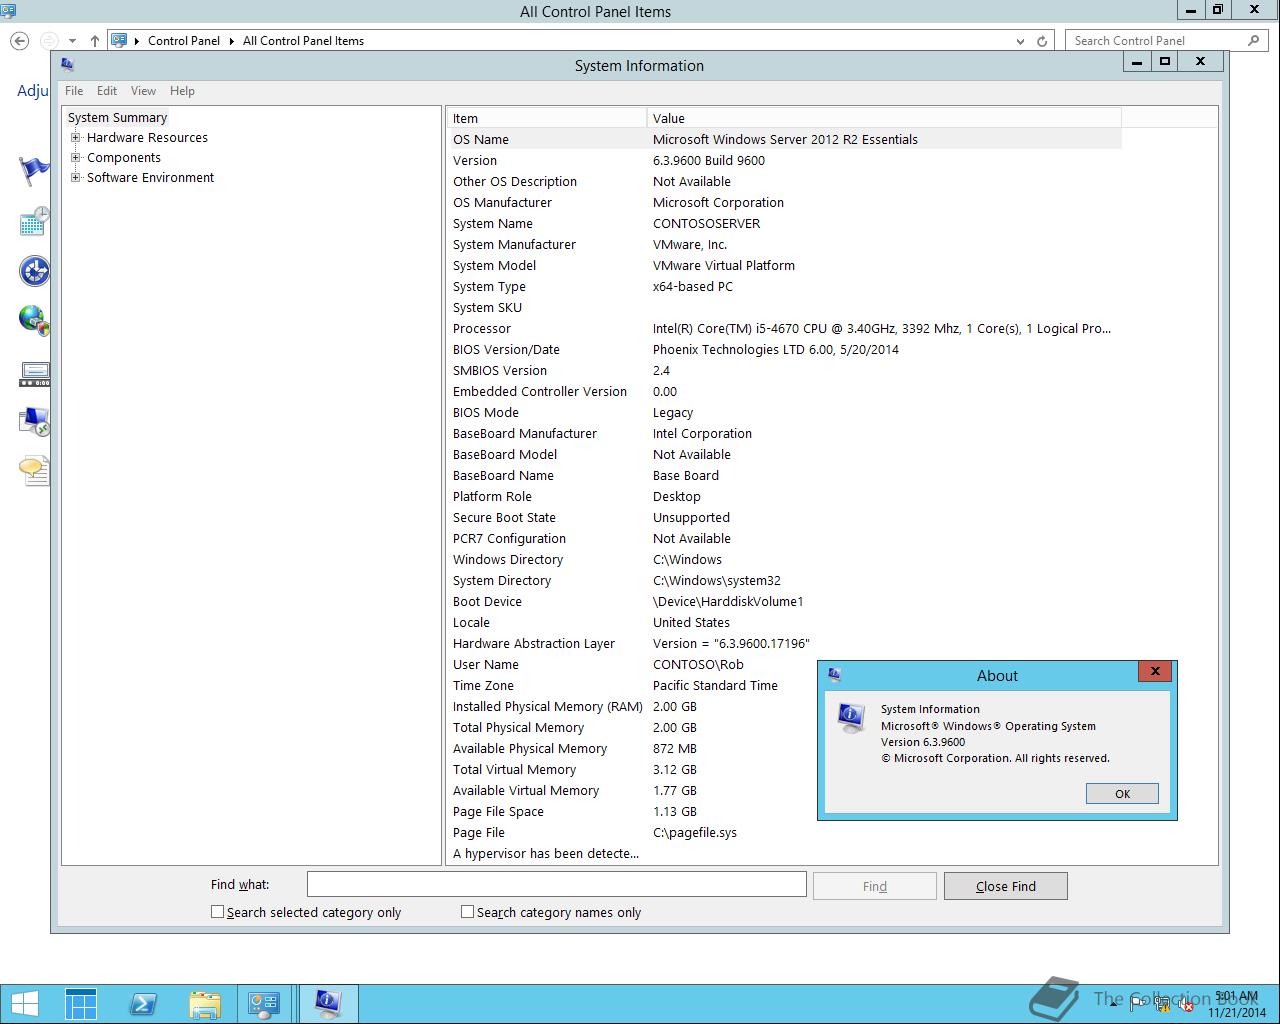Image resolution: width=1280 pixels, height=1024 pixels.
Task: Click the Find button
Action: coord(875,886)
